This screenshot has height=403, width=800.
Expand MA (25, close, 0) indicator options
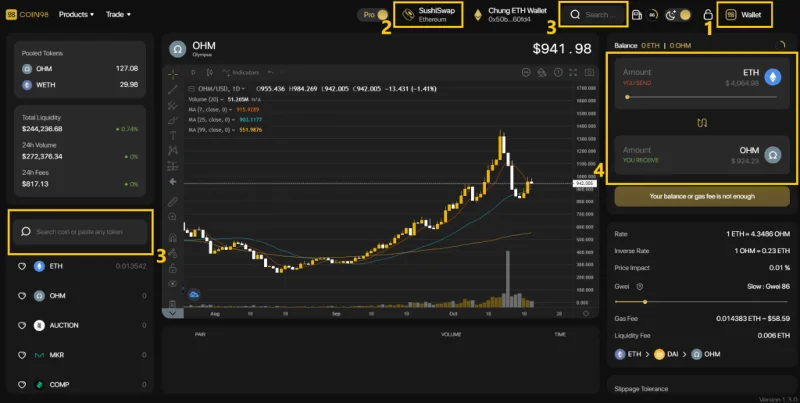pos(234,120)
